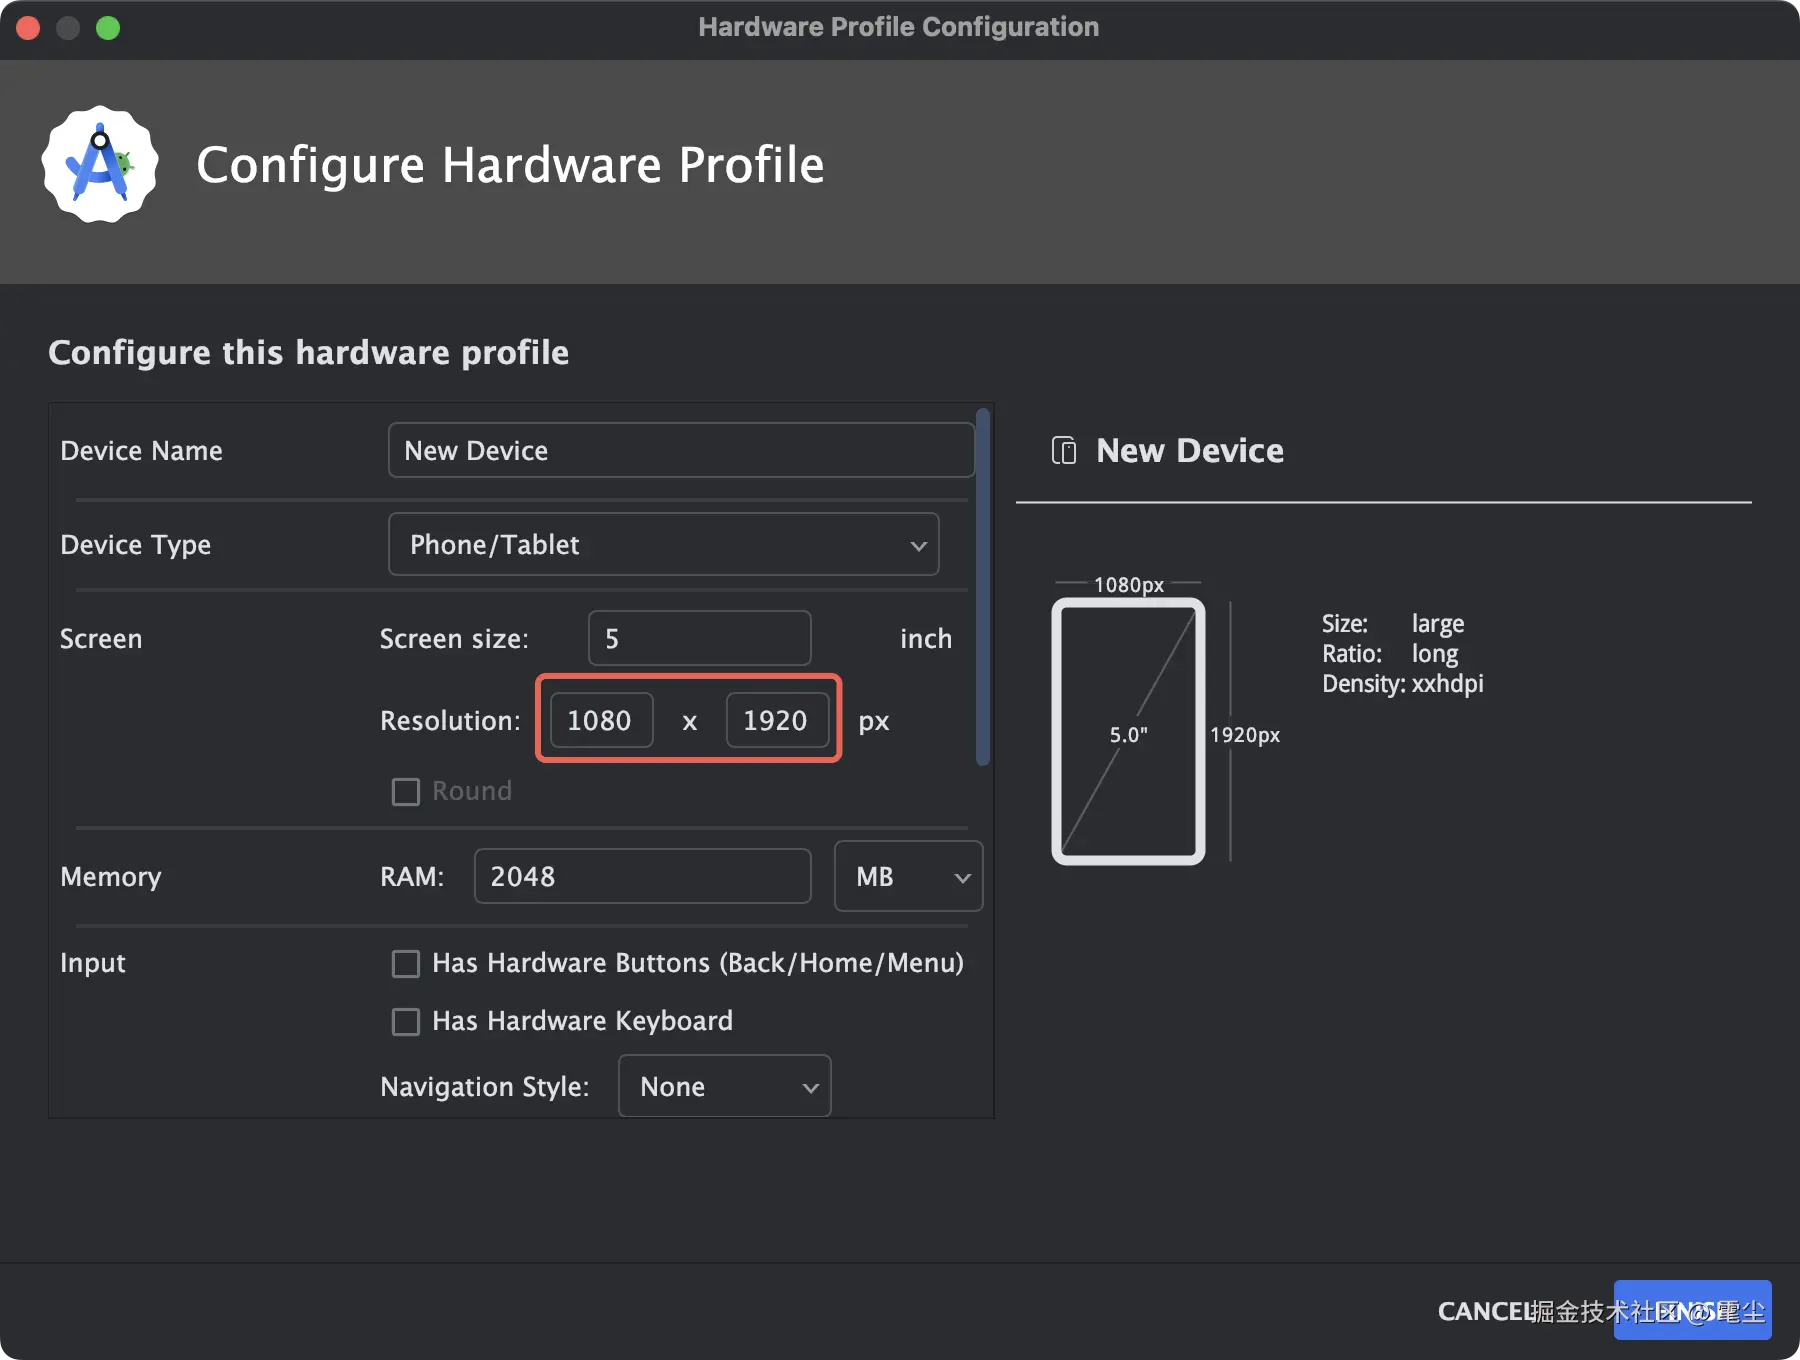Click the 1920 resolution height field
Viewport: 1800px width, 1360px height.
pos(777,721)
